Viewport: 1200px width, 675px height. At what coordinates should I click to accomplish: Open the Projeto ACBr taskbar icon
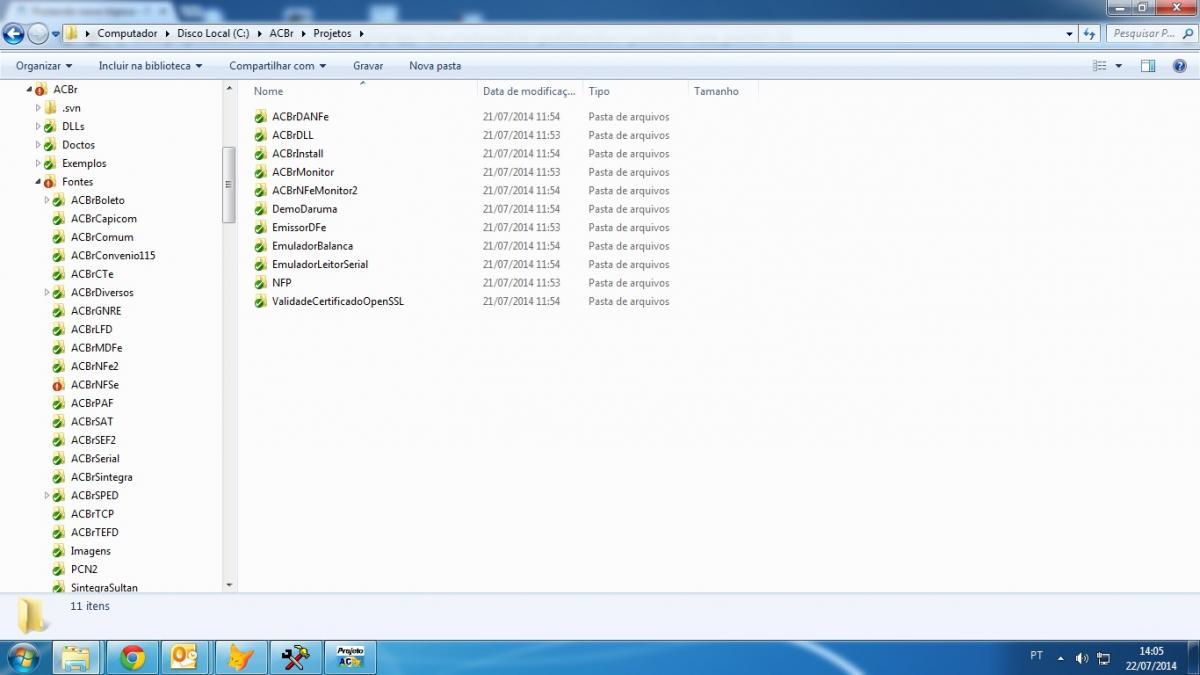pos(349,657)
